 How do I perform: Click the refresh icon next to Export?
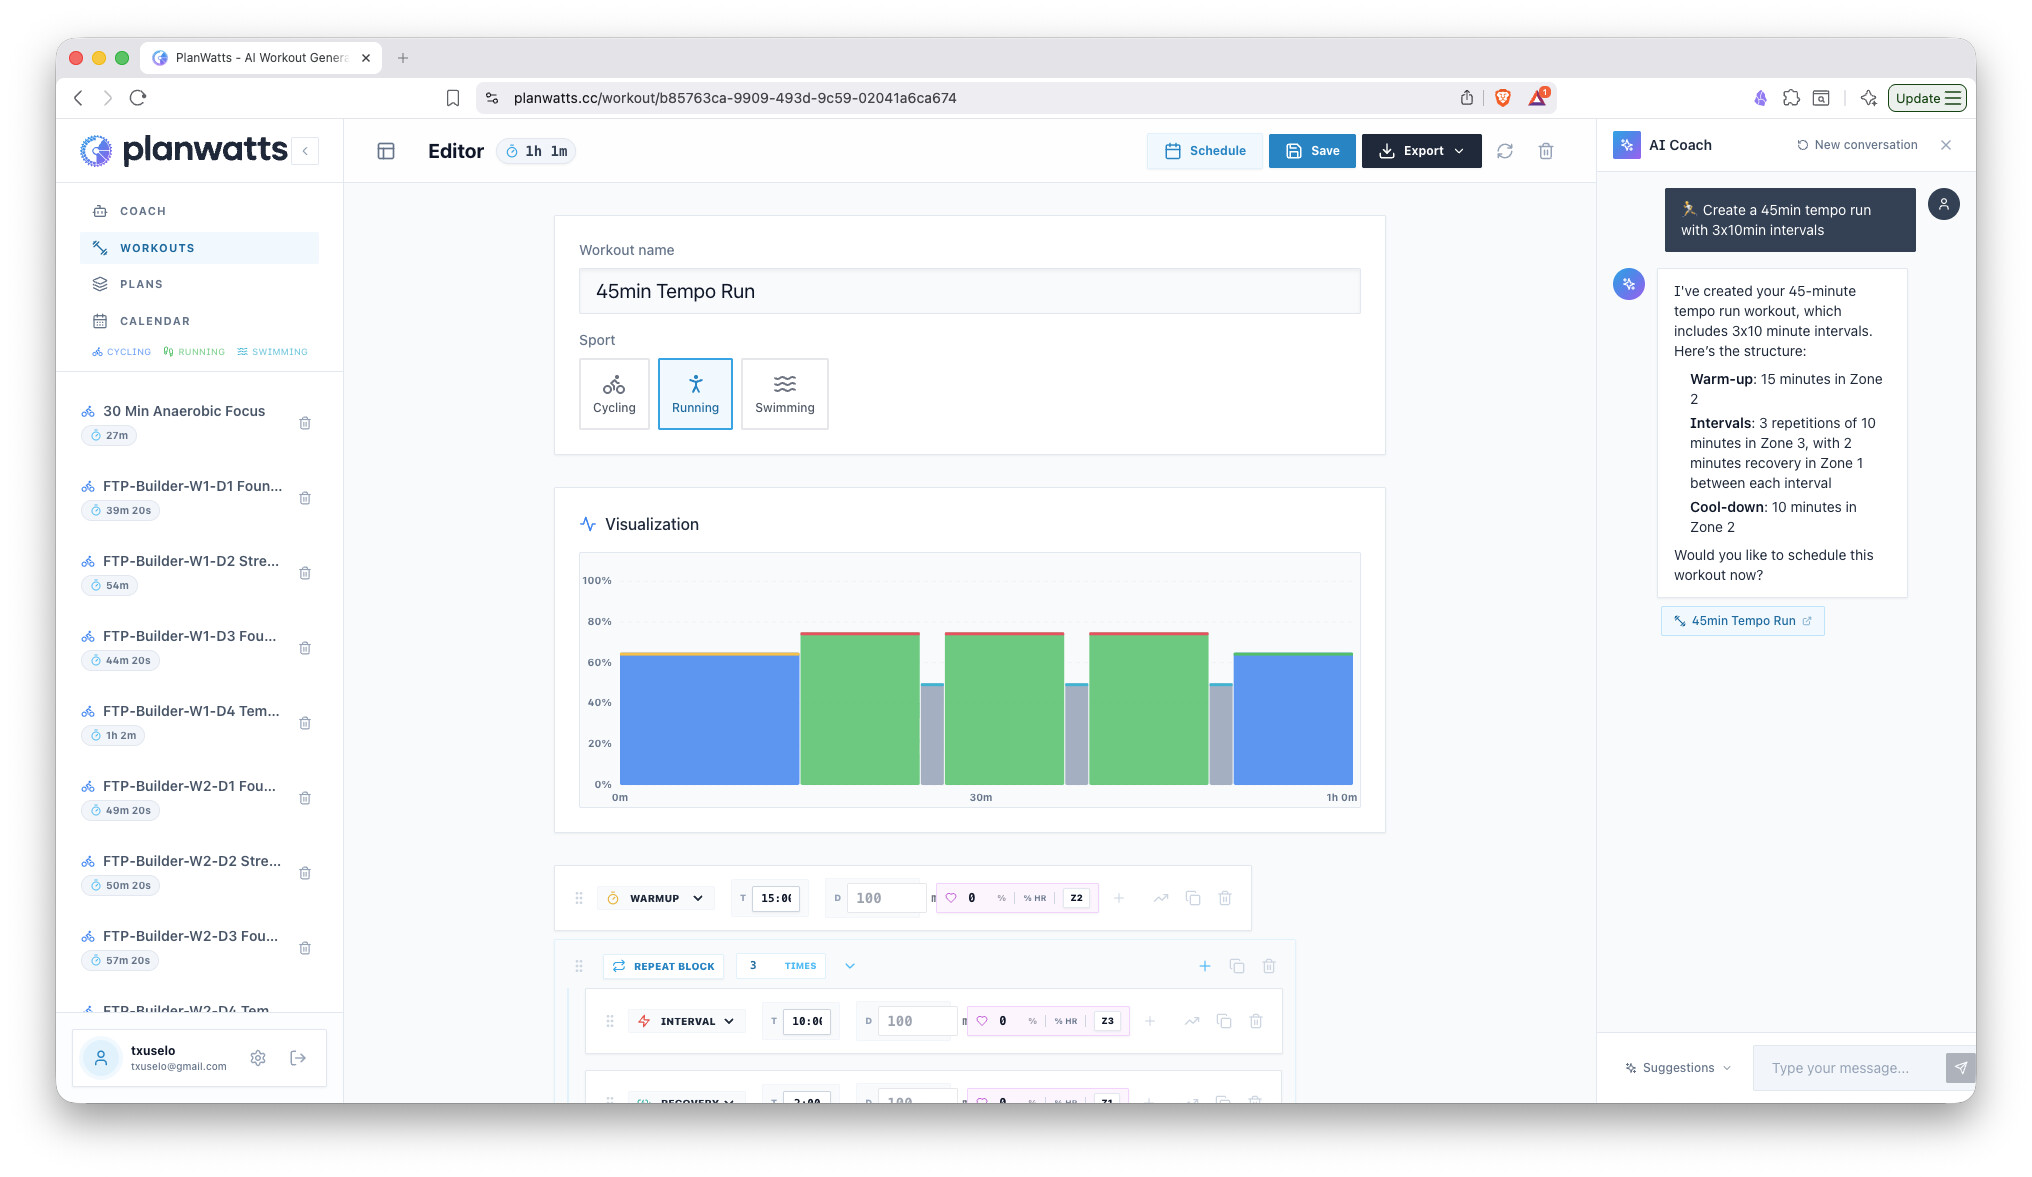tap(1504, 151)
